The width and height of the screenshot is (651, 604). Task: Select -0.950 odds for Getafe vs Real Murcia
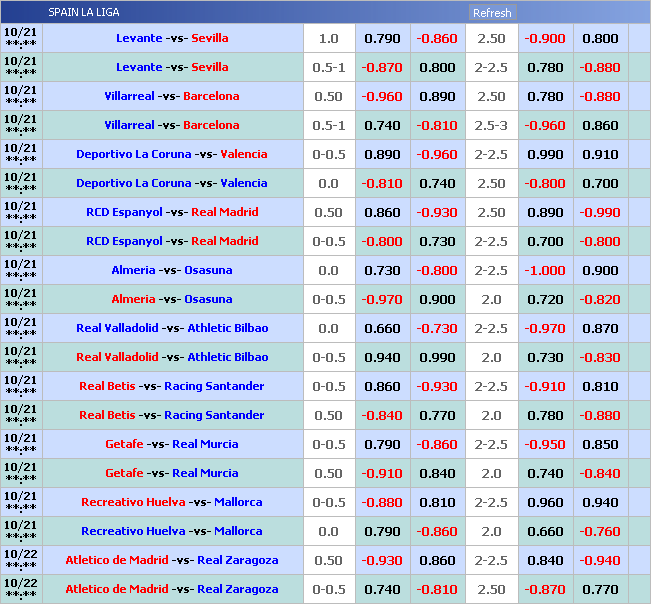click(545, 445)
